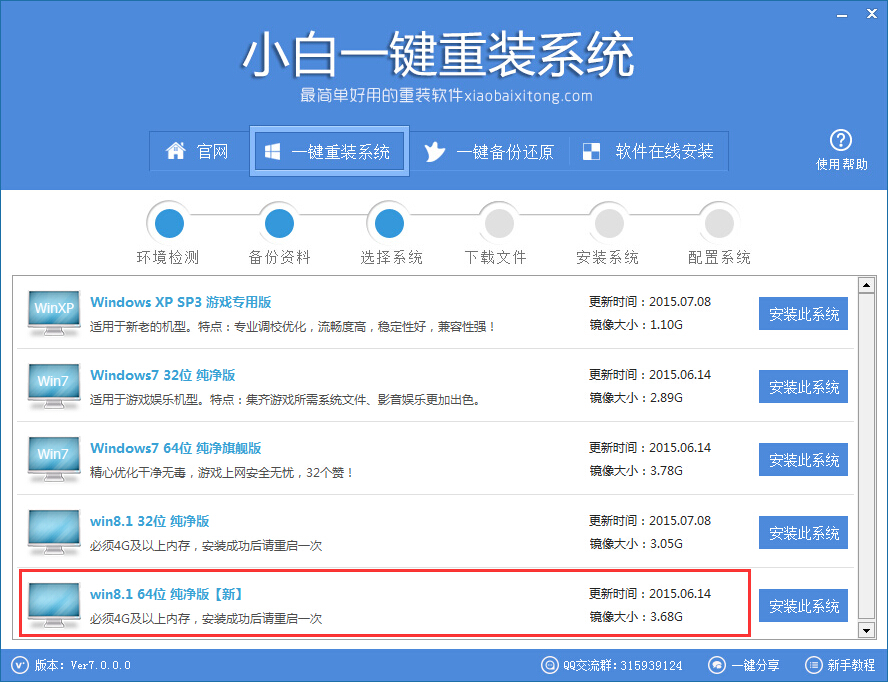Viewport: 888px width, 682px height.
Task: Click the 一键分享 share icon
Action: point(717,664)
